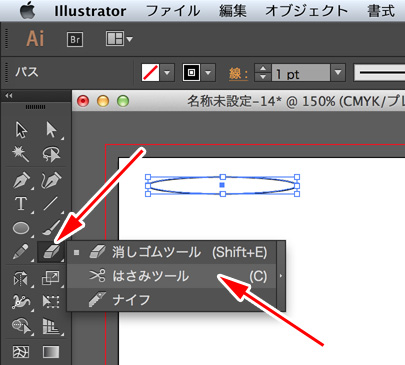The height and width of the screenshot is (365, 405).
Task: Activate the Type tool
Action: click(x=21, y=203)
